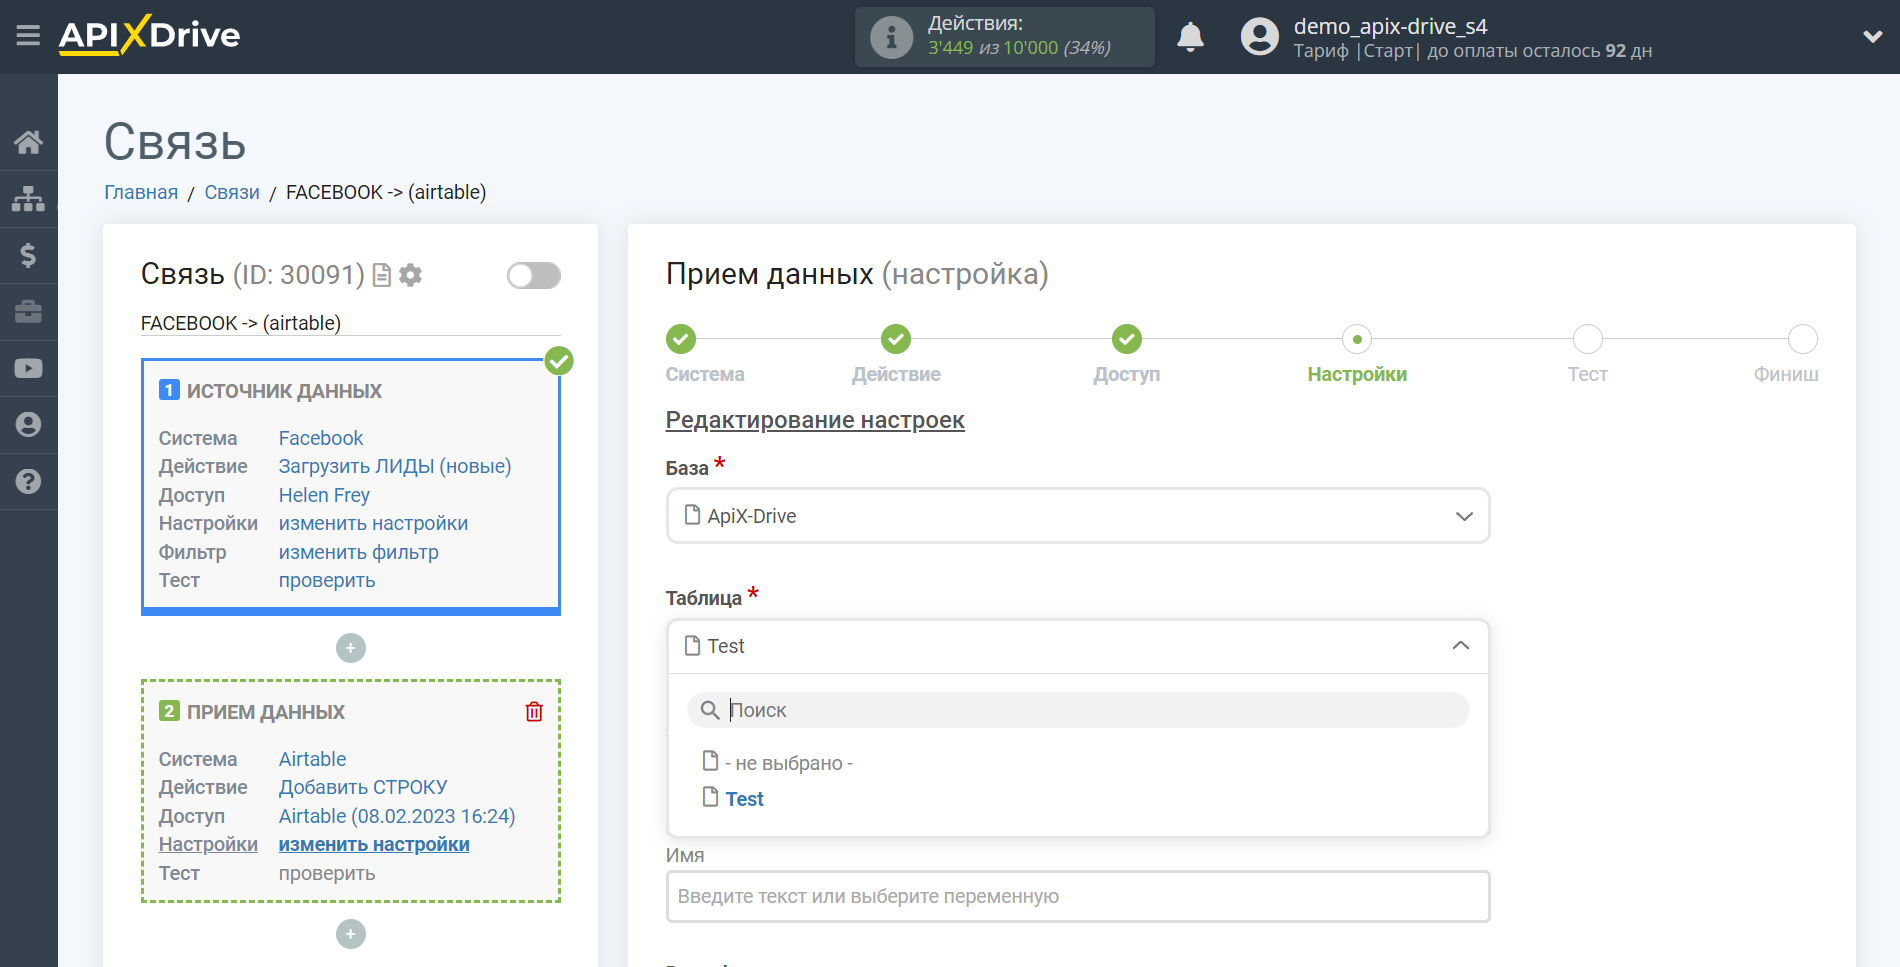Screen dimensions: 1900x967
Task: Click the 'demo_apix-drive_s4' username
Action: point(1390,26)
